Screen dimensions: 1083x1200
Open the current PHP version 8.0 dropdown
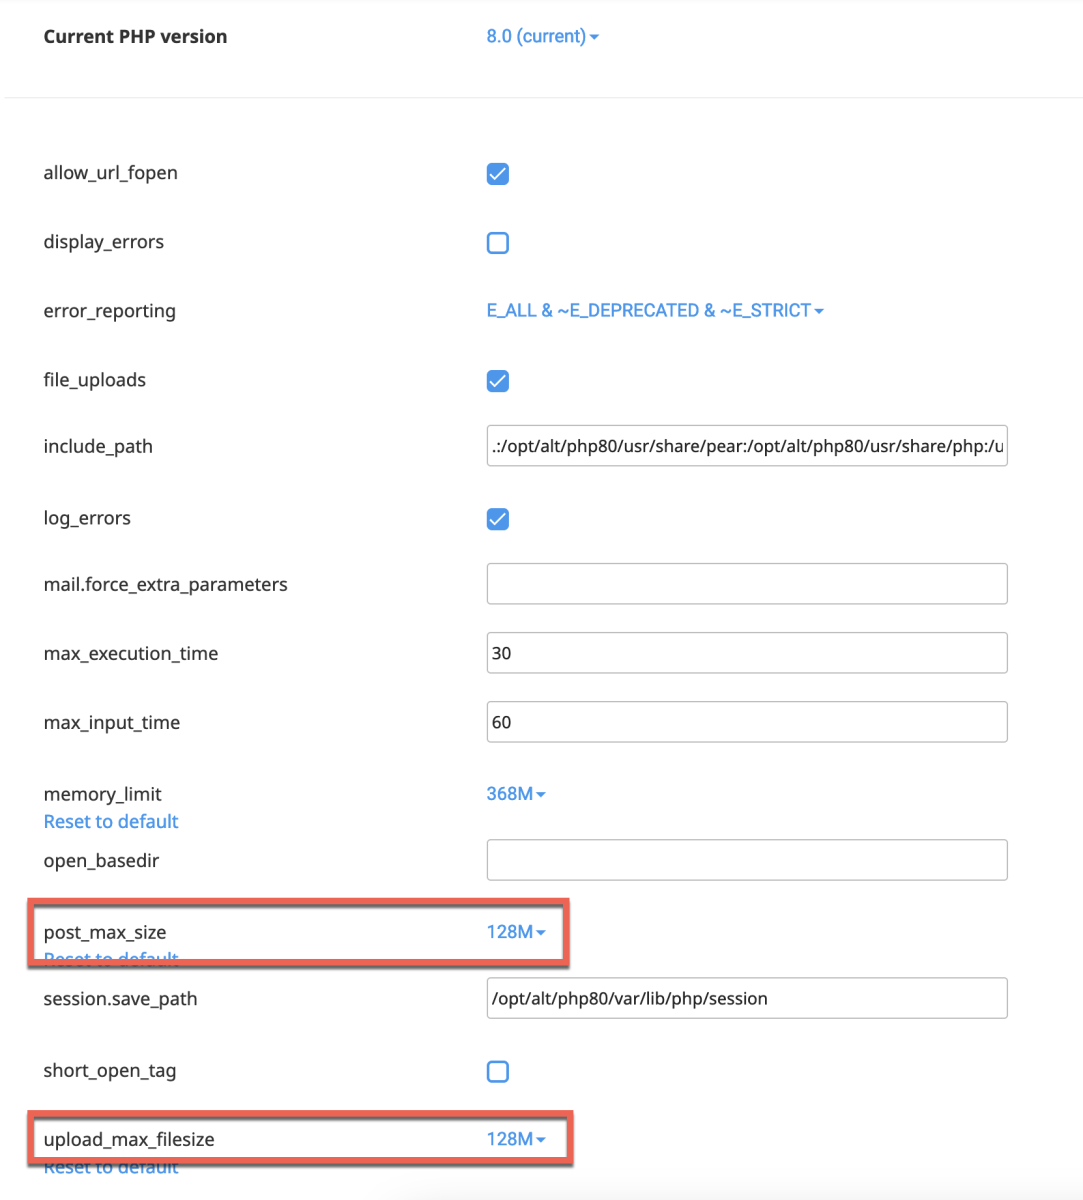click(x=542, y=37)
